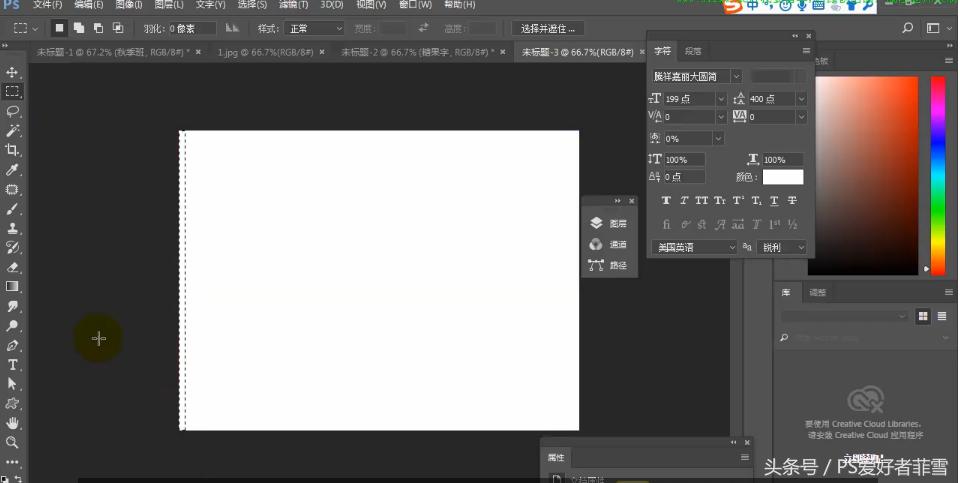
Task: Open the 图像(I) menu
Action: pos(129,5)
